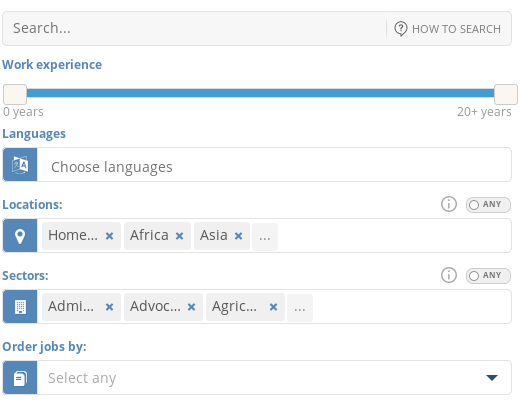Toggle the ANY switch for Sectors
The image size is (526, 414).
[x=488, y=276]
